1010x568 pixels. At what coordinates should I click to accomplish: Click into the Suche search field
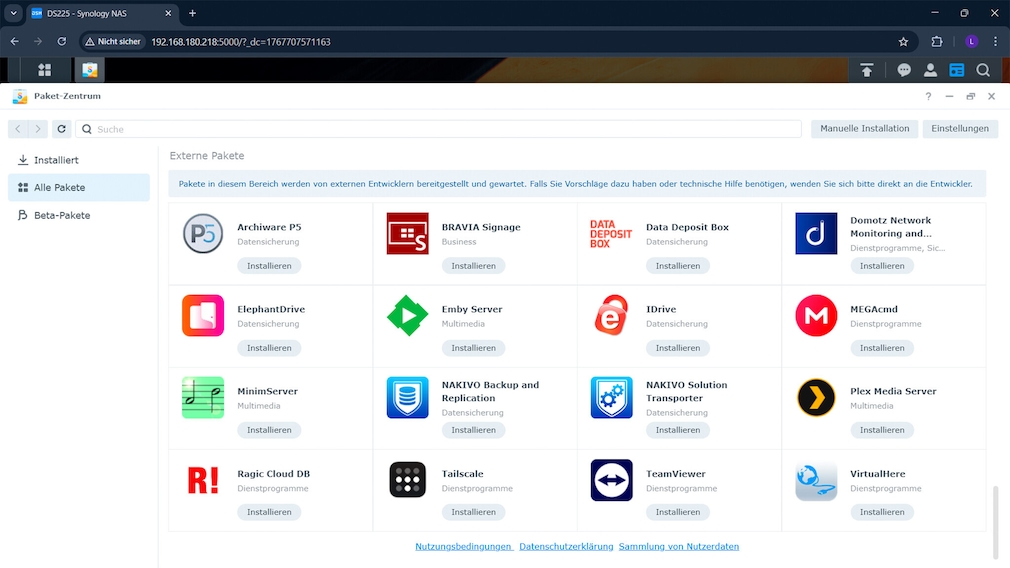pos(440,129)
